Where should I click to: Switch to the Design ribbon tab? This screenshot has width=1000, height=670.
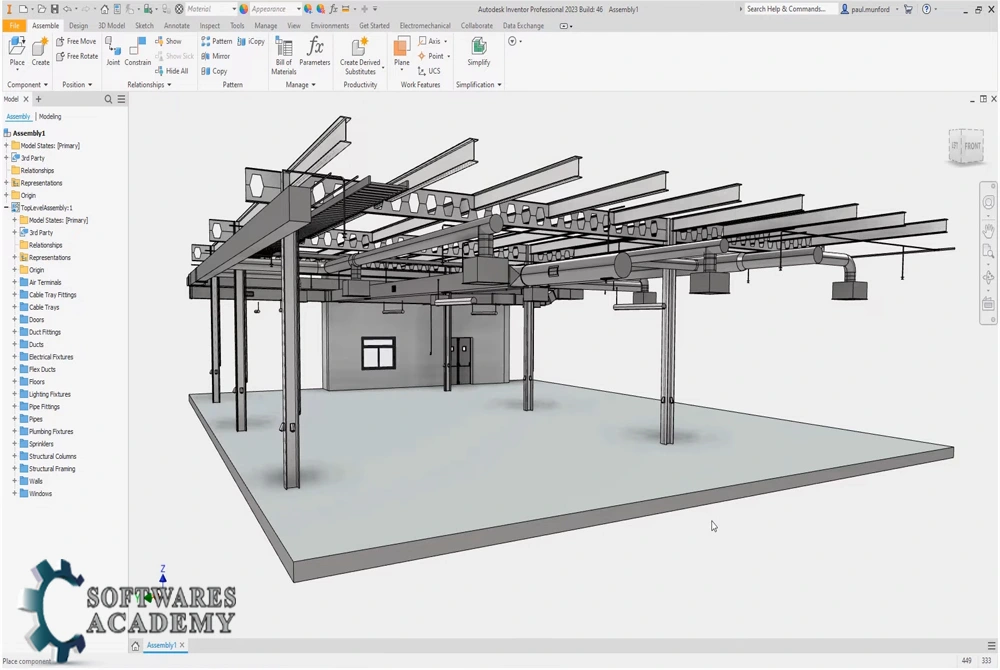[x=78, y=25]
